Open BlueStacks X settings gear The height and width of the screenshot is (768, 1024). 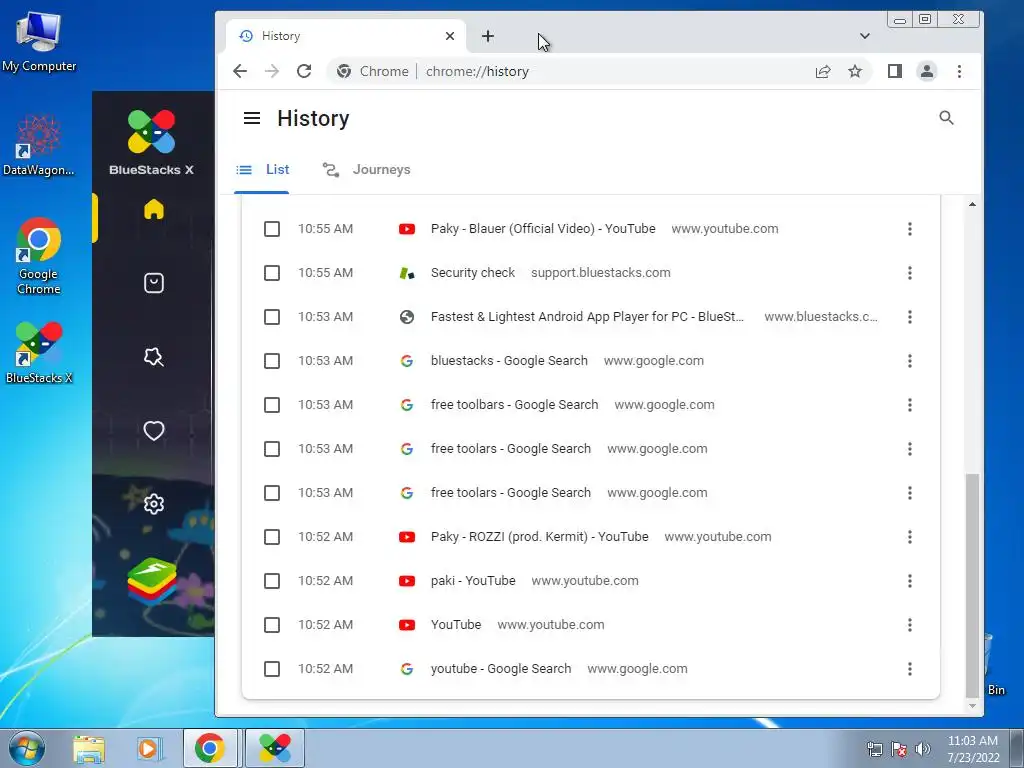point(154,504)
